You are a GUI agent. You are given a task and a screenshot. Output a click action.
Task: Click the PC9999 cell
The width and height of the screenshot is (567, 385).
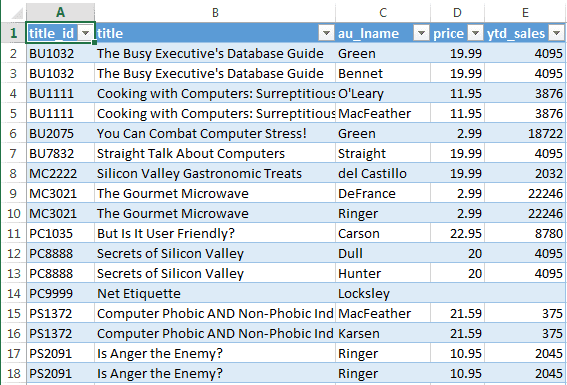60,293
